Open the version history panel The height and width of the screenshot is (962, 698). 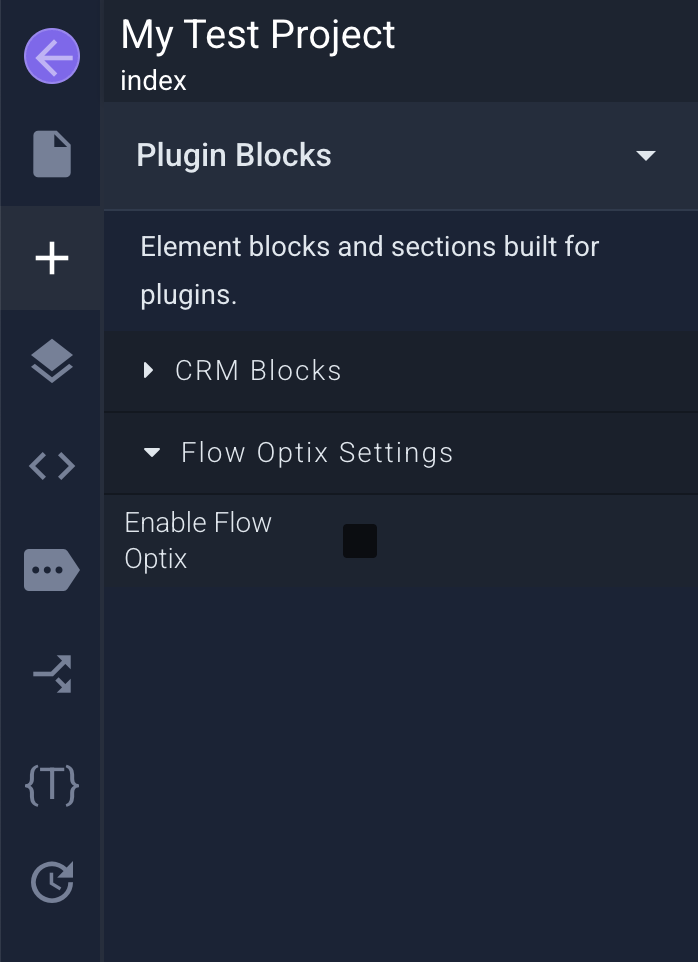51,881
